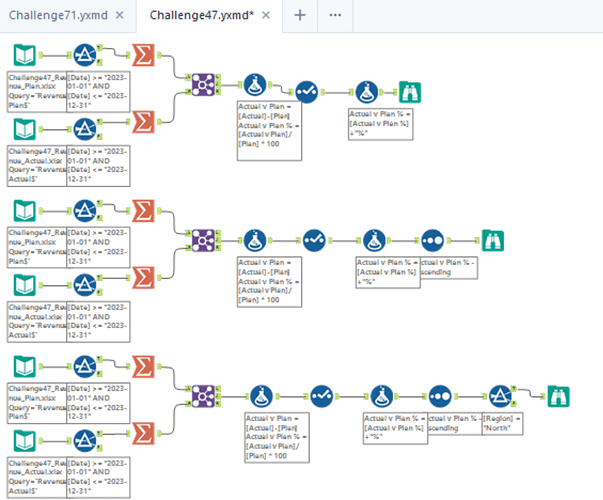This screenshot has height=500, width=603.
Task: Select the Join tool in bottom workflow
Action: click(x=203, y=396)
